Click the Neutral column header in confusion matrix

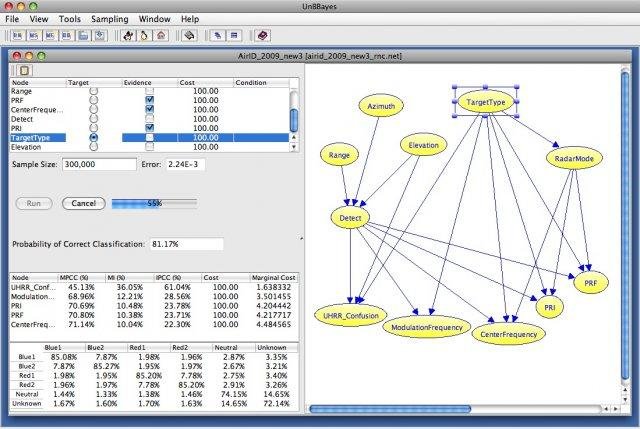234,347
